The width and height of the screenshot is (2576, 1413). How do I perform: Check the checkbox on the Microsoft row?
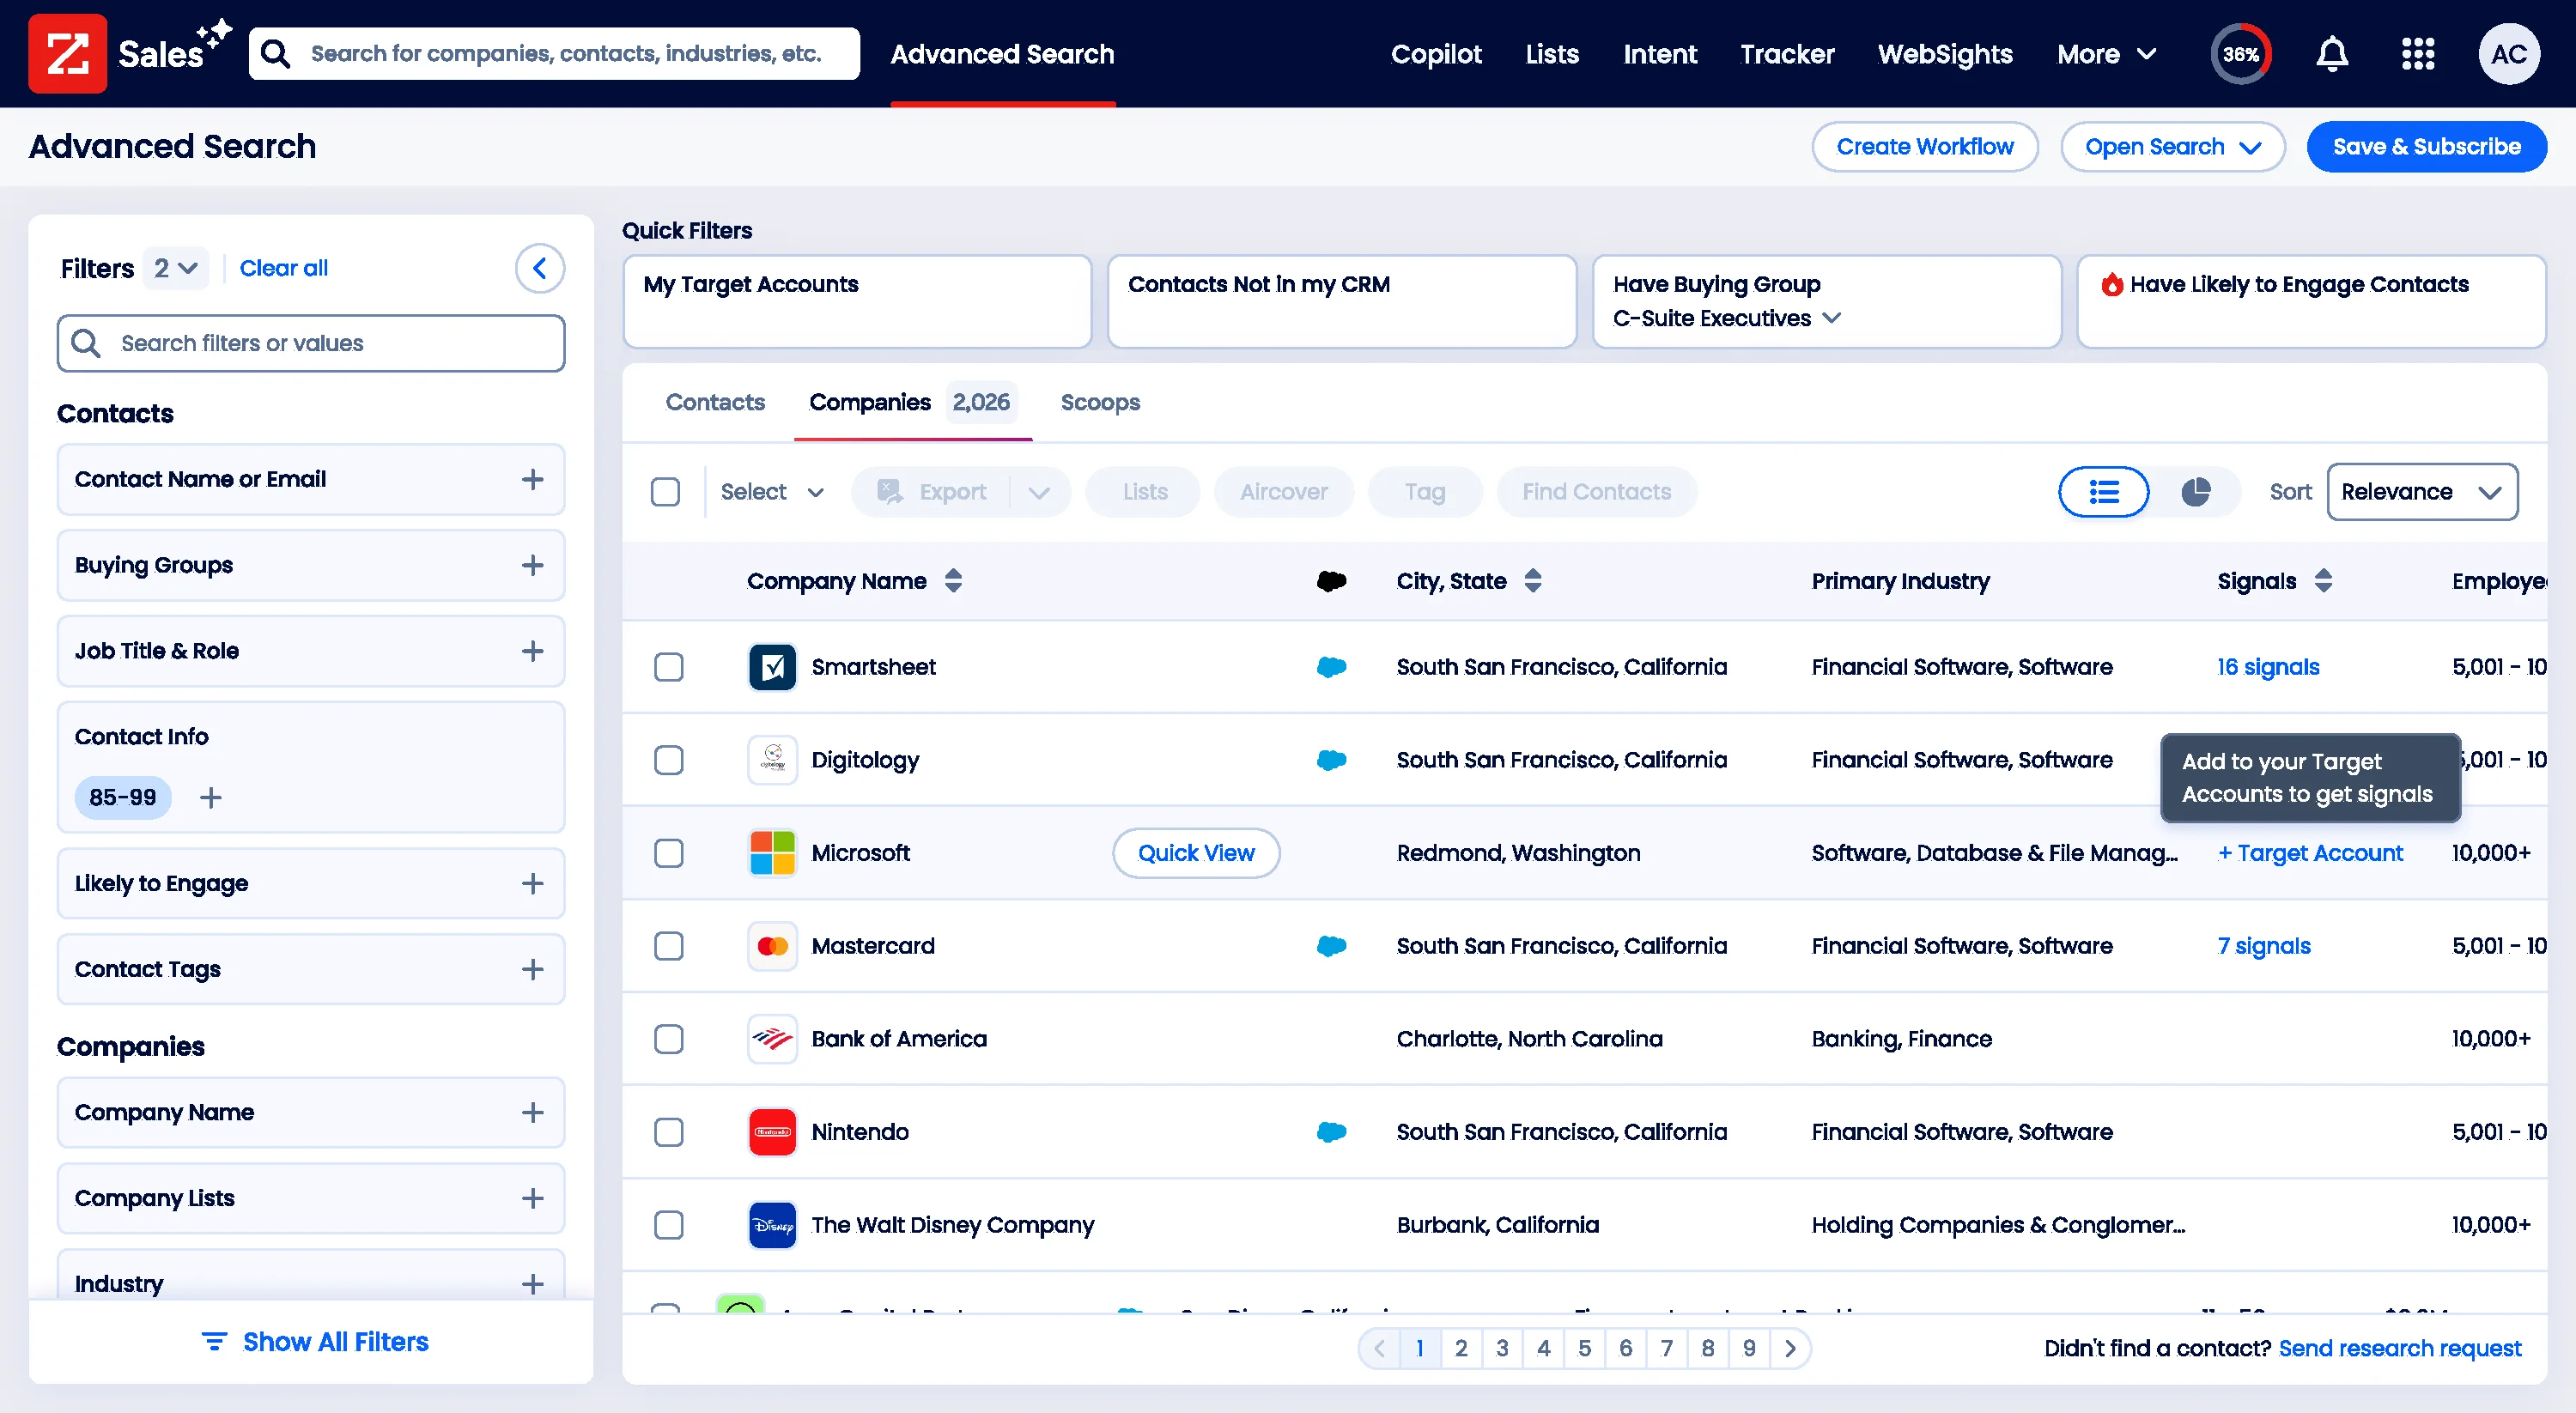669,853
